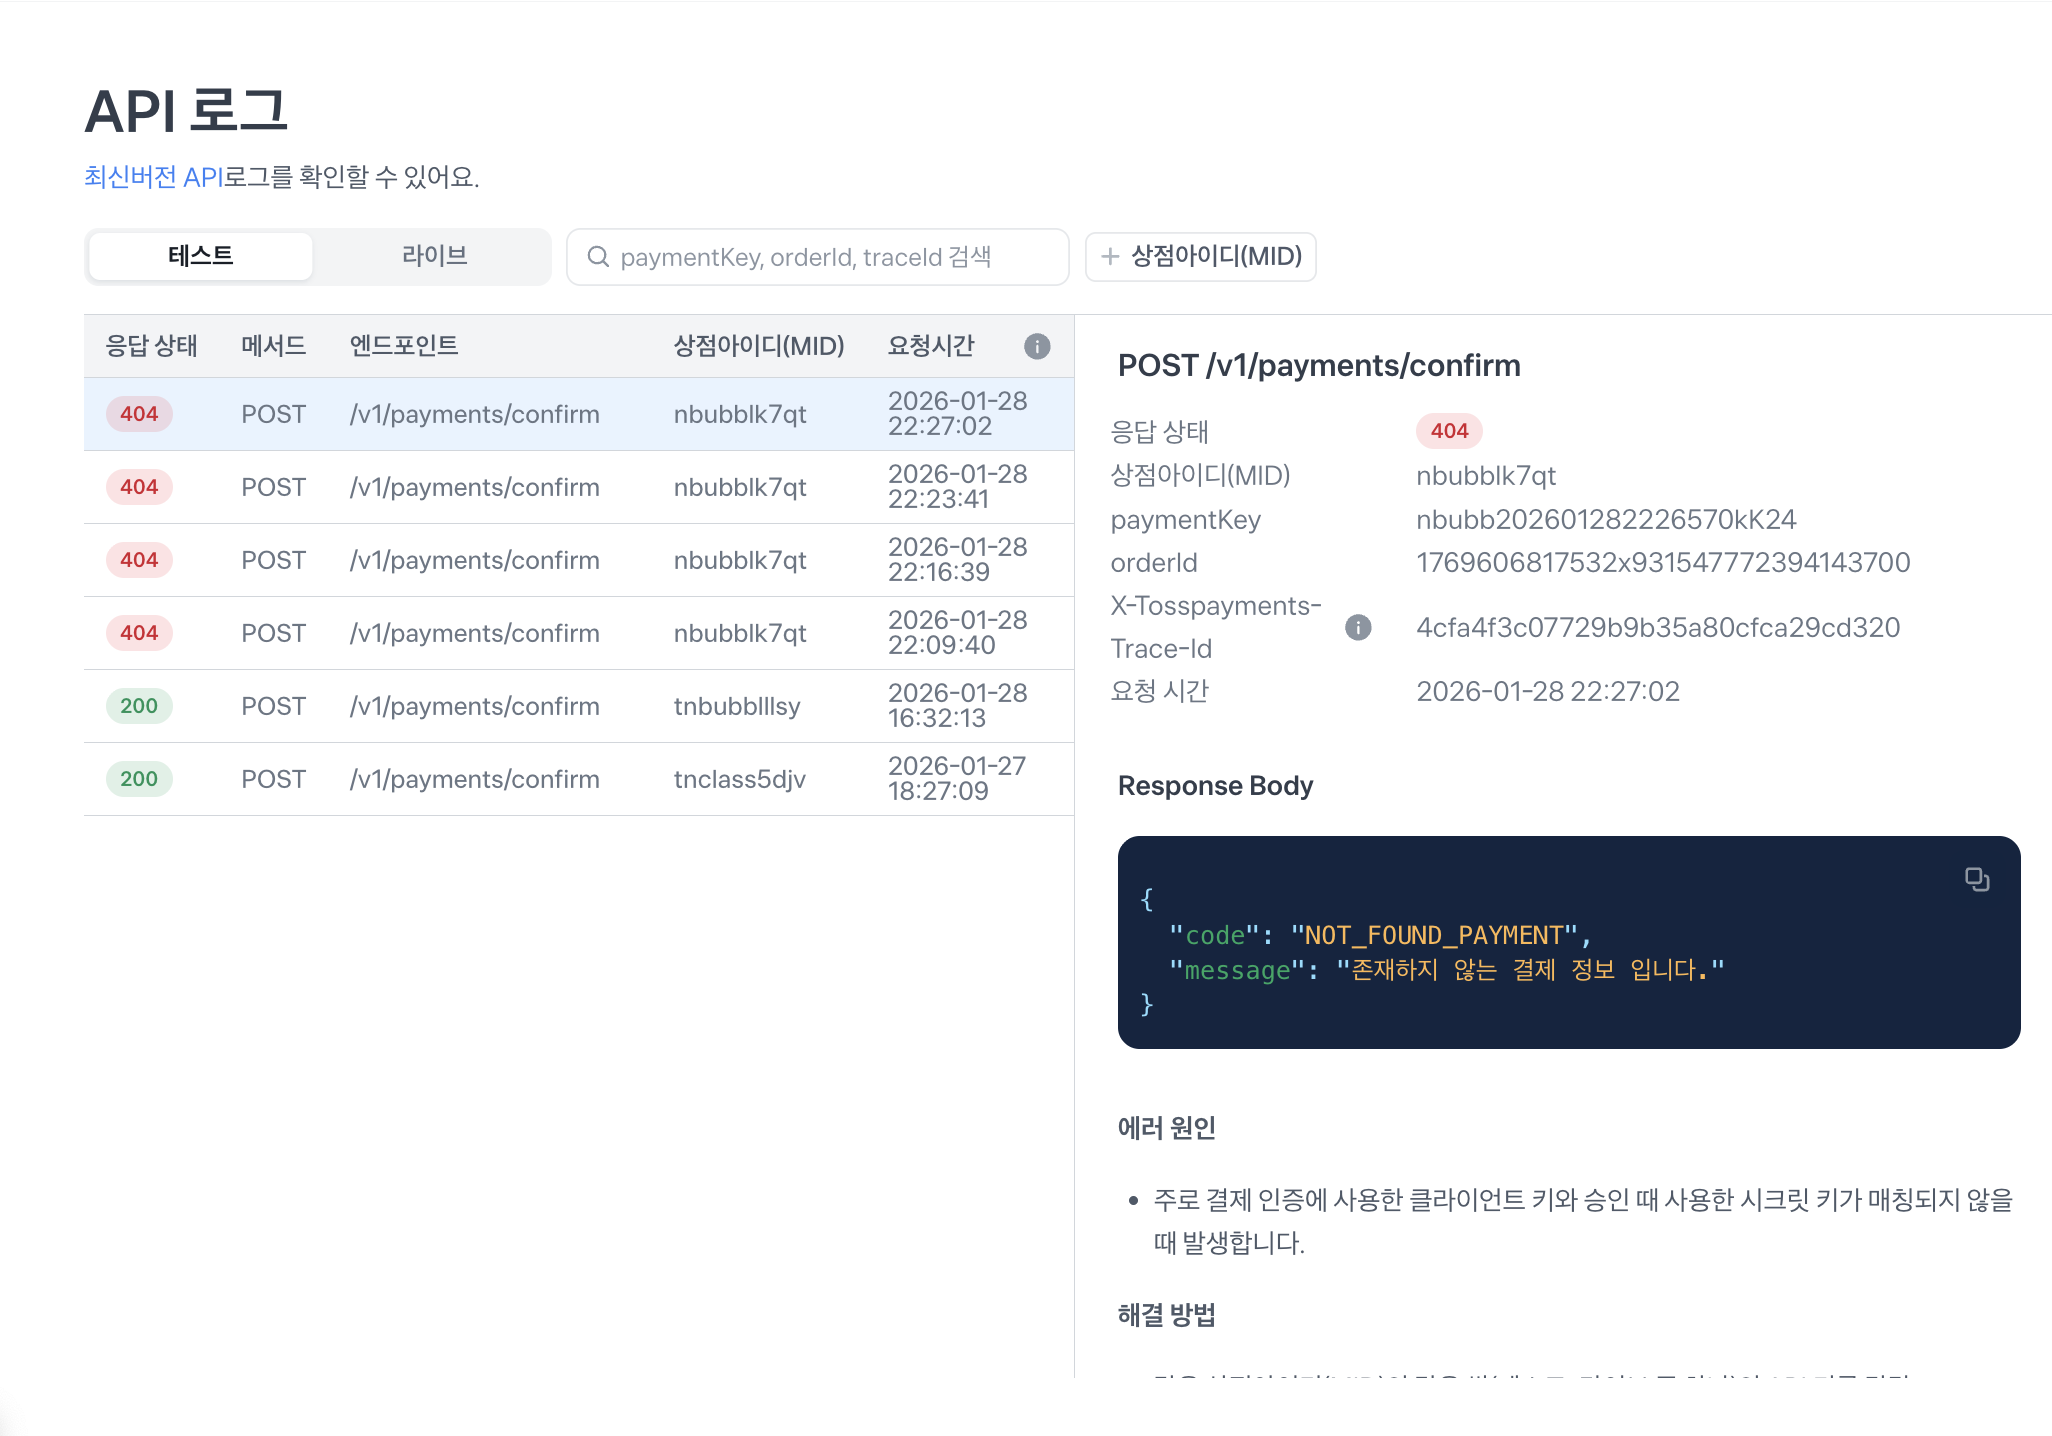Click plus icon on 상점아이디(MID) filter
Screen dimensions: 2052x1436
[x=1109, y=257]
